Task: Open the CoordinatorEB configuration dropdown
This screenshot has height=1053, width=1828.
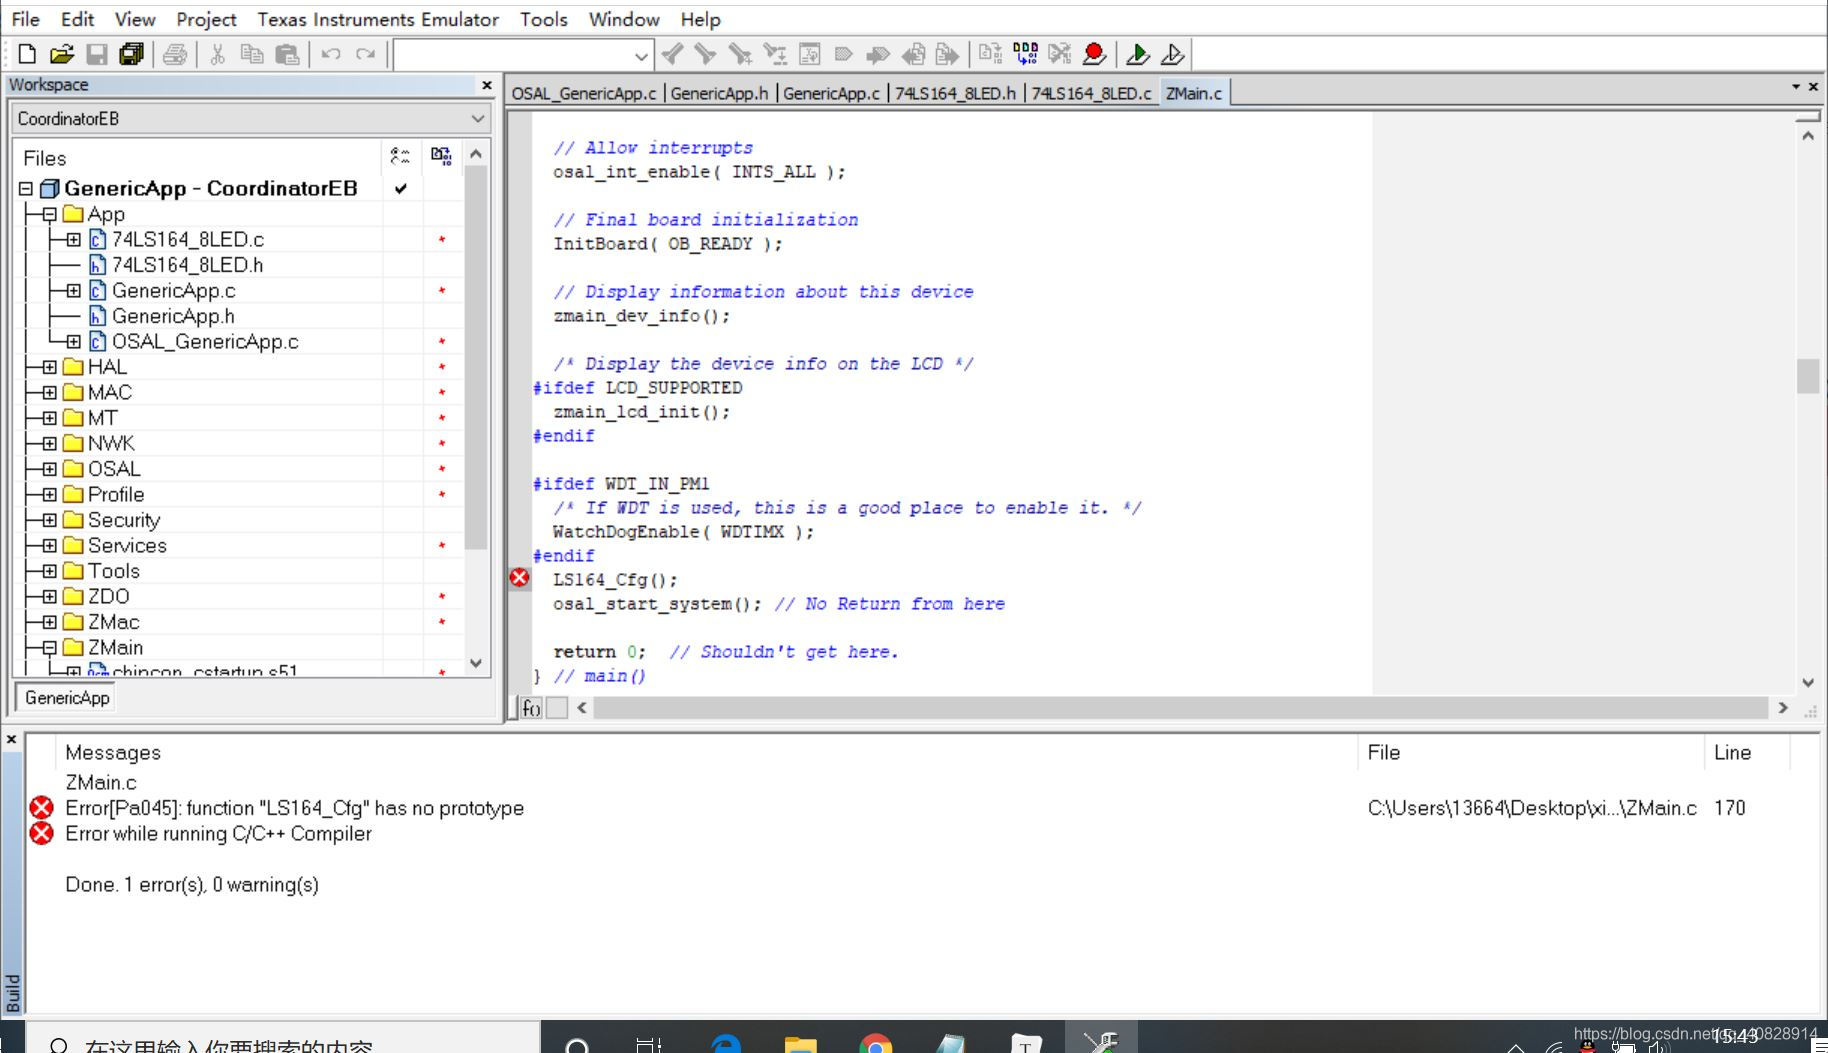Action: [478, 119]
